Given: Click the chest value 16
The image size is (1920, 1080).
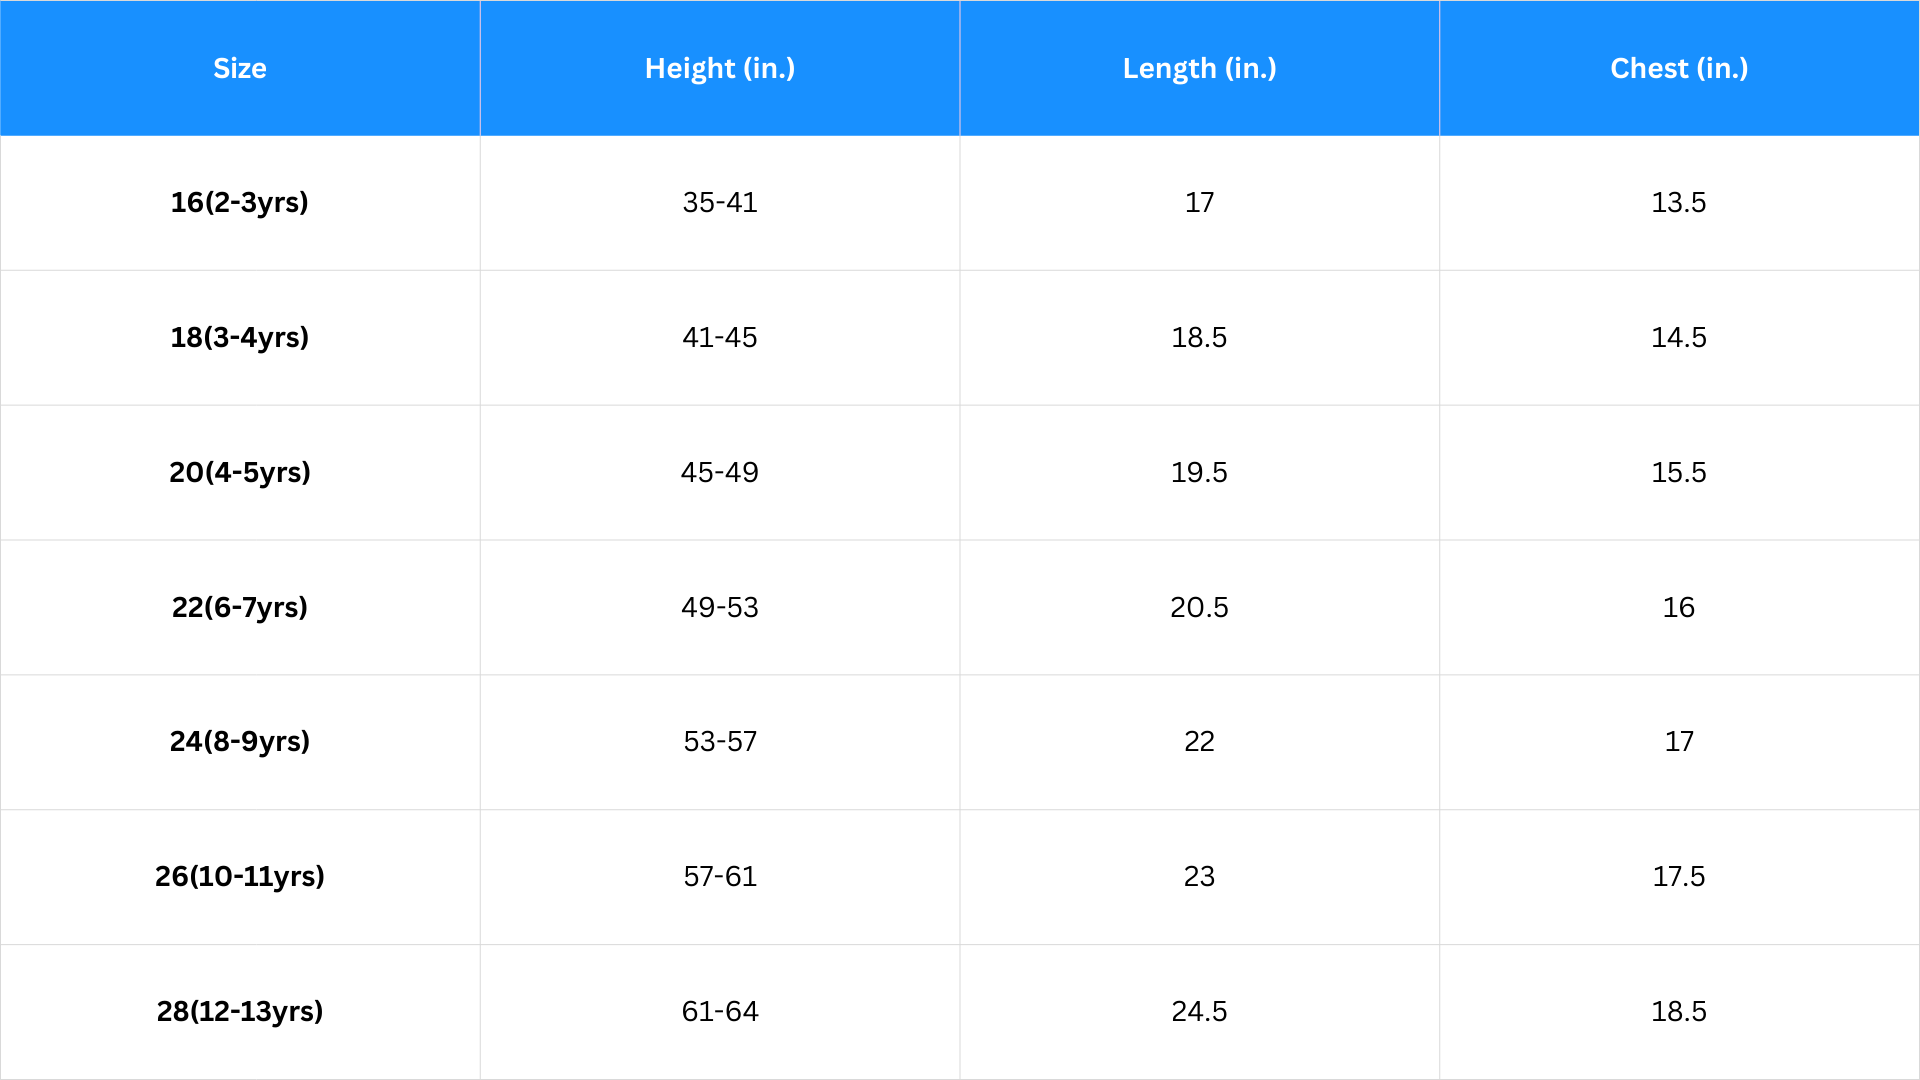Looking at the screenshot, I should (x=1679, y=607).
